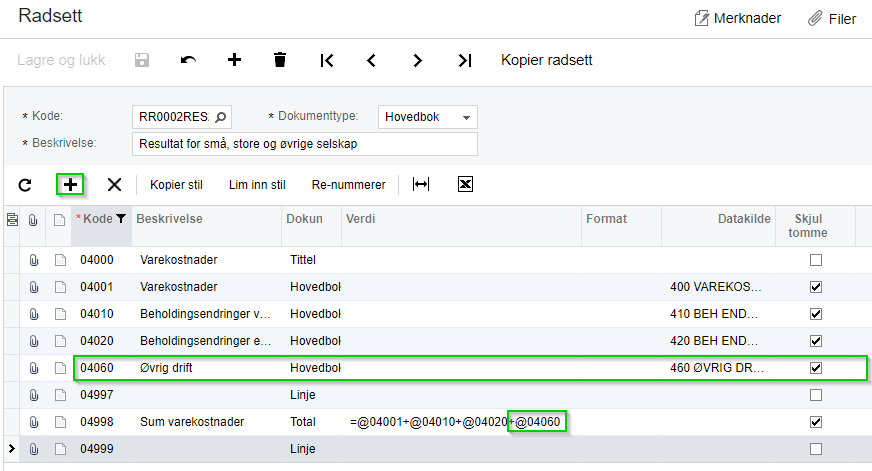Uncheck Skjul tomme for row 04060
The width and height of the screenshot is (872, 471).
tap(816, 368)
